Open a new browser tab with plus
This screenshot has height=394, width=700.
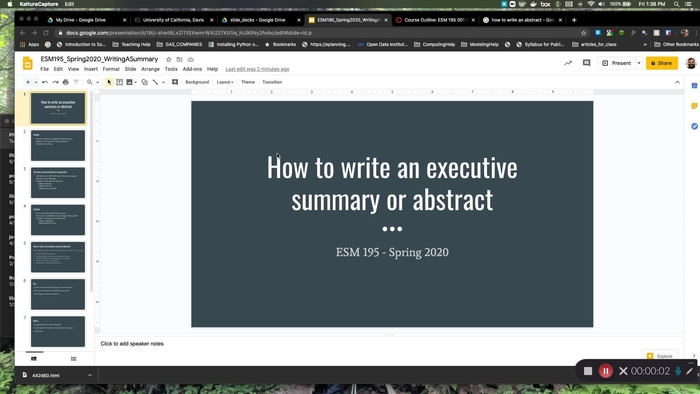coord(574,20)
